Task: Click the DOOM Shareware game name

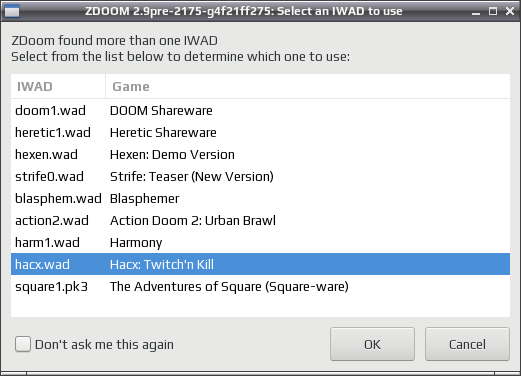Action: point(161,110)
